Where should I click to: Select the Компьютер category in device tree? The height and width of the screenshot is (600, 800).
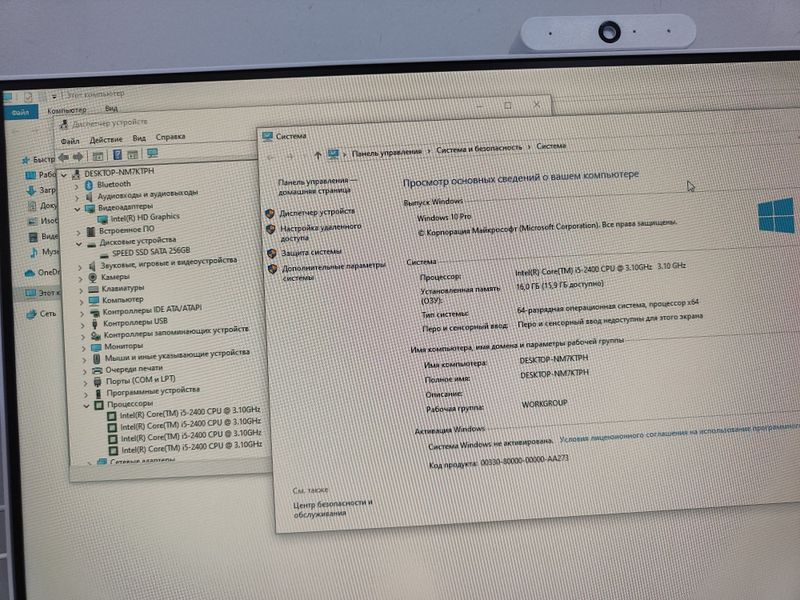point(122,299)
